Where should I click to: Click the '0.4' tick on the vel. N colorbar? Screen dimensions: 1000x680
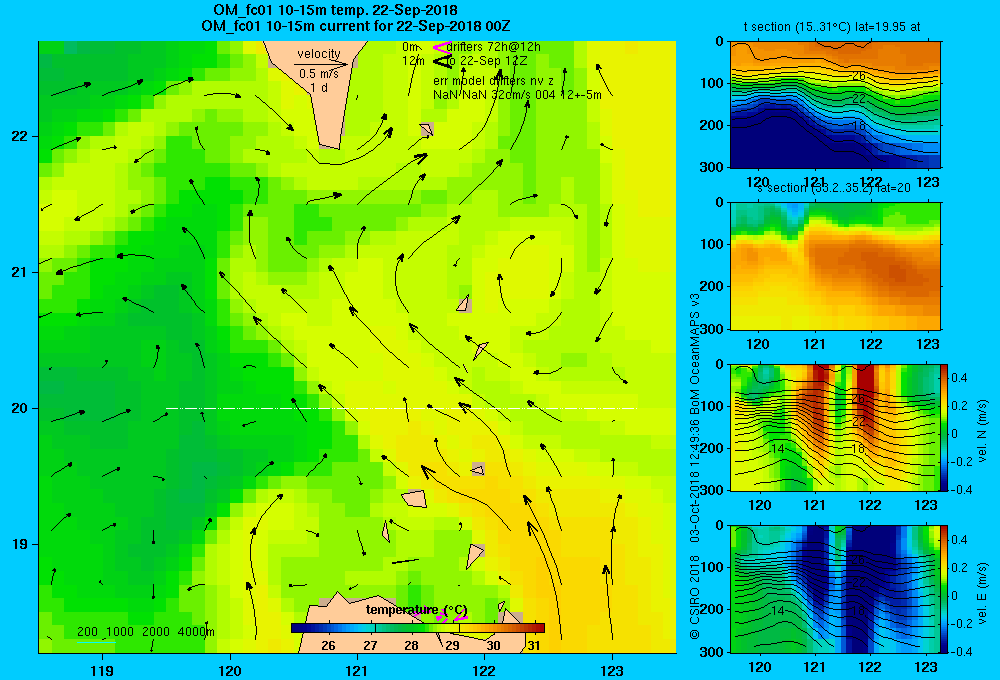959,378
